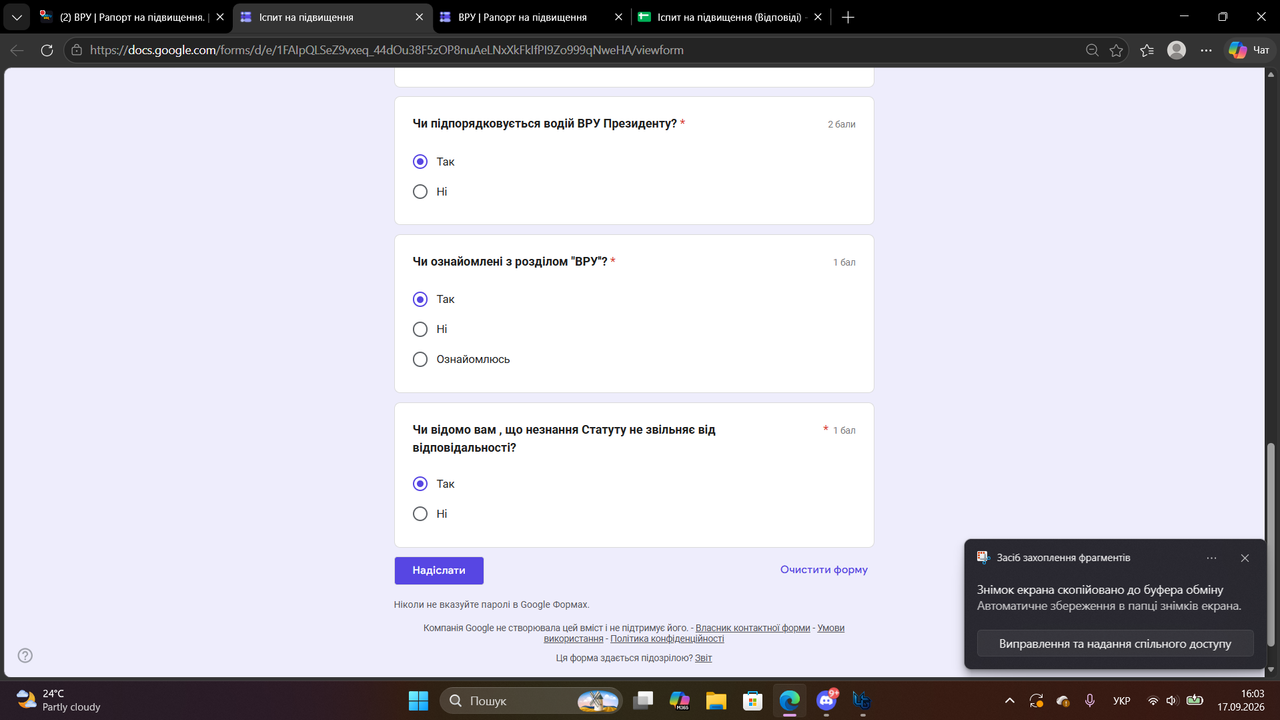The image size is (1280, 720).
Task: Open File Explorer from the taskbar
Action: (x=715, y=700)
